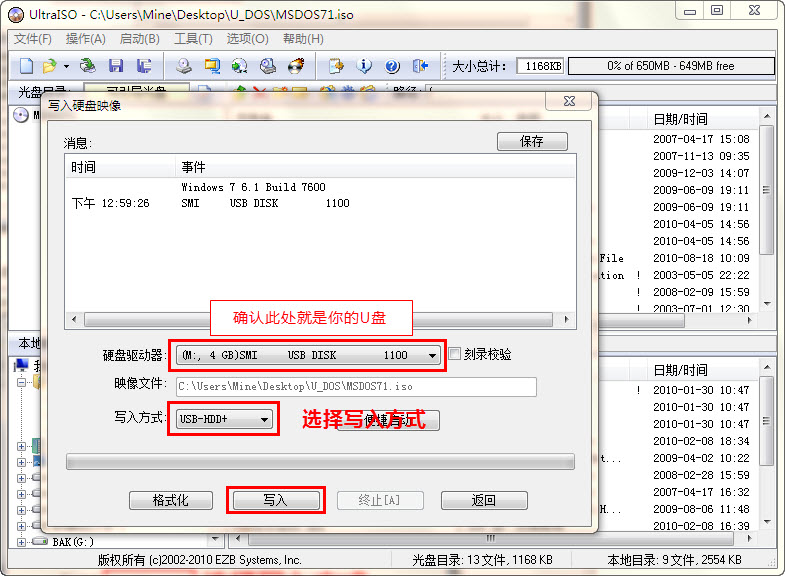Open the 选项(O) menu

[247, 39]
